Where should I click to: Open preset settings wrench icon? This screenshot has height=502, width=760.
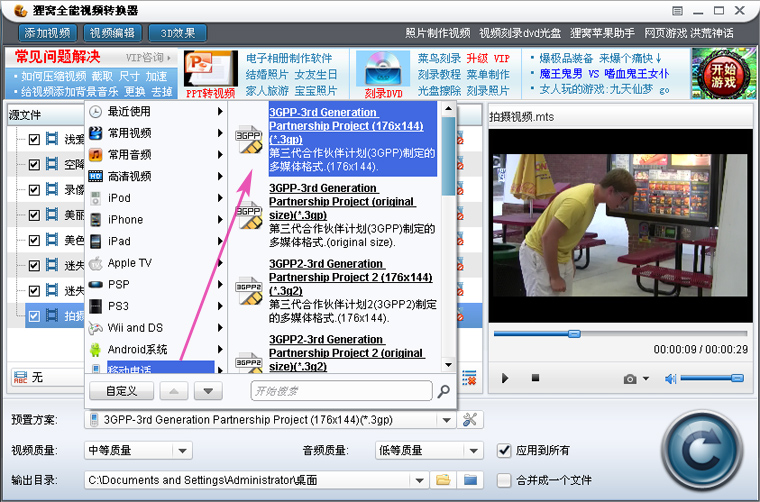[x=470, y=420]
